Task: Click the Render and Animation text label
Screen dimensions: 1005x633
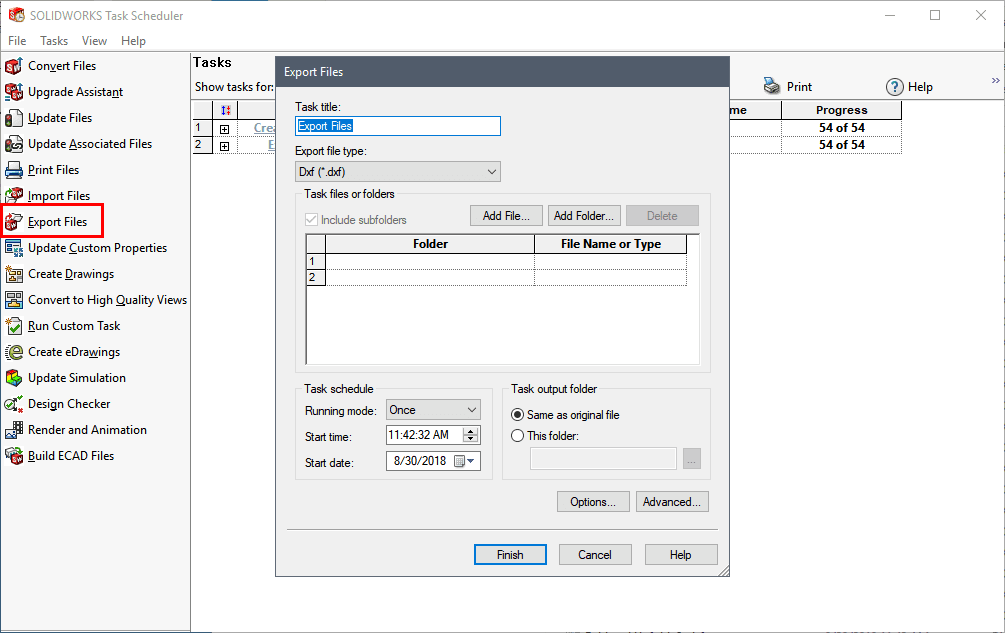Action: pyautogui.click(x=87, y=430)
